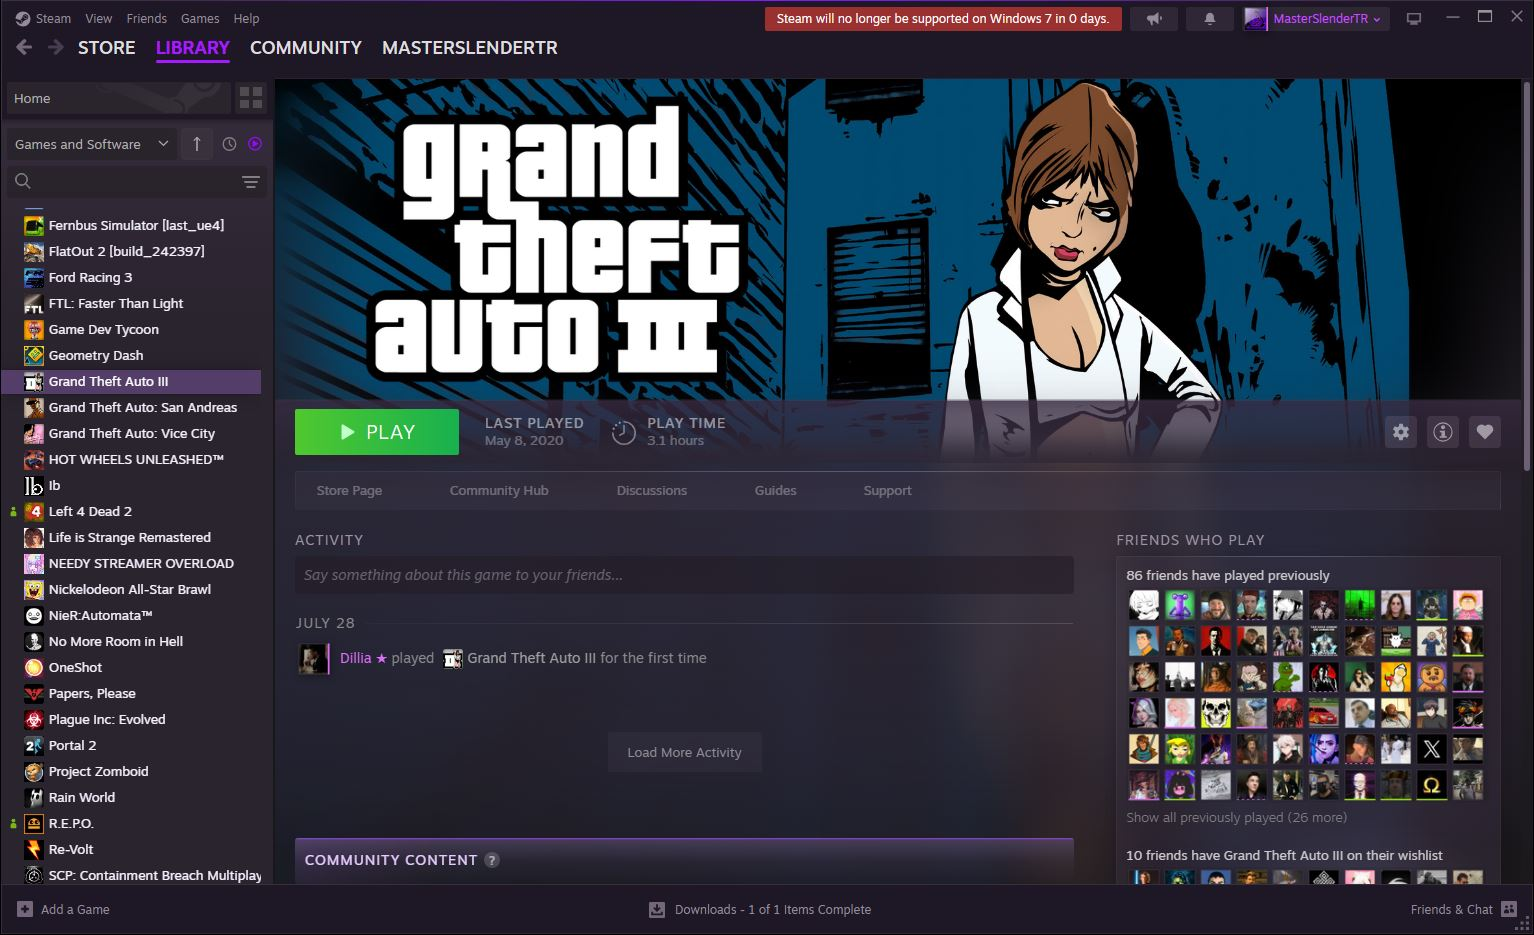Add game to favorites heart icon

(x=1485, y=432)
